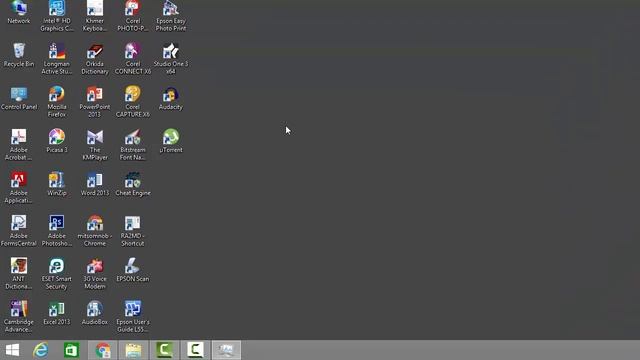This screenshot has height=360, width=640.
Task: Open the Network desktop icon
Action: pos(19,12)
